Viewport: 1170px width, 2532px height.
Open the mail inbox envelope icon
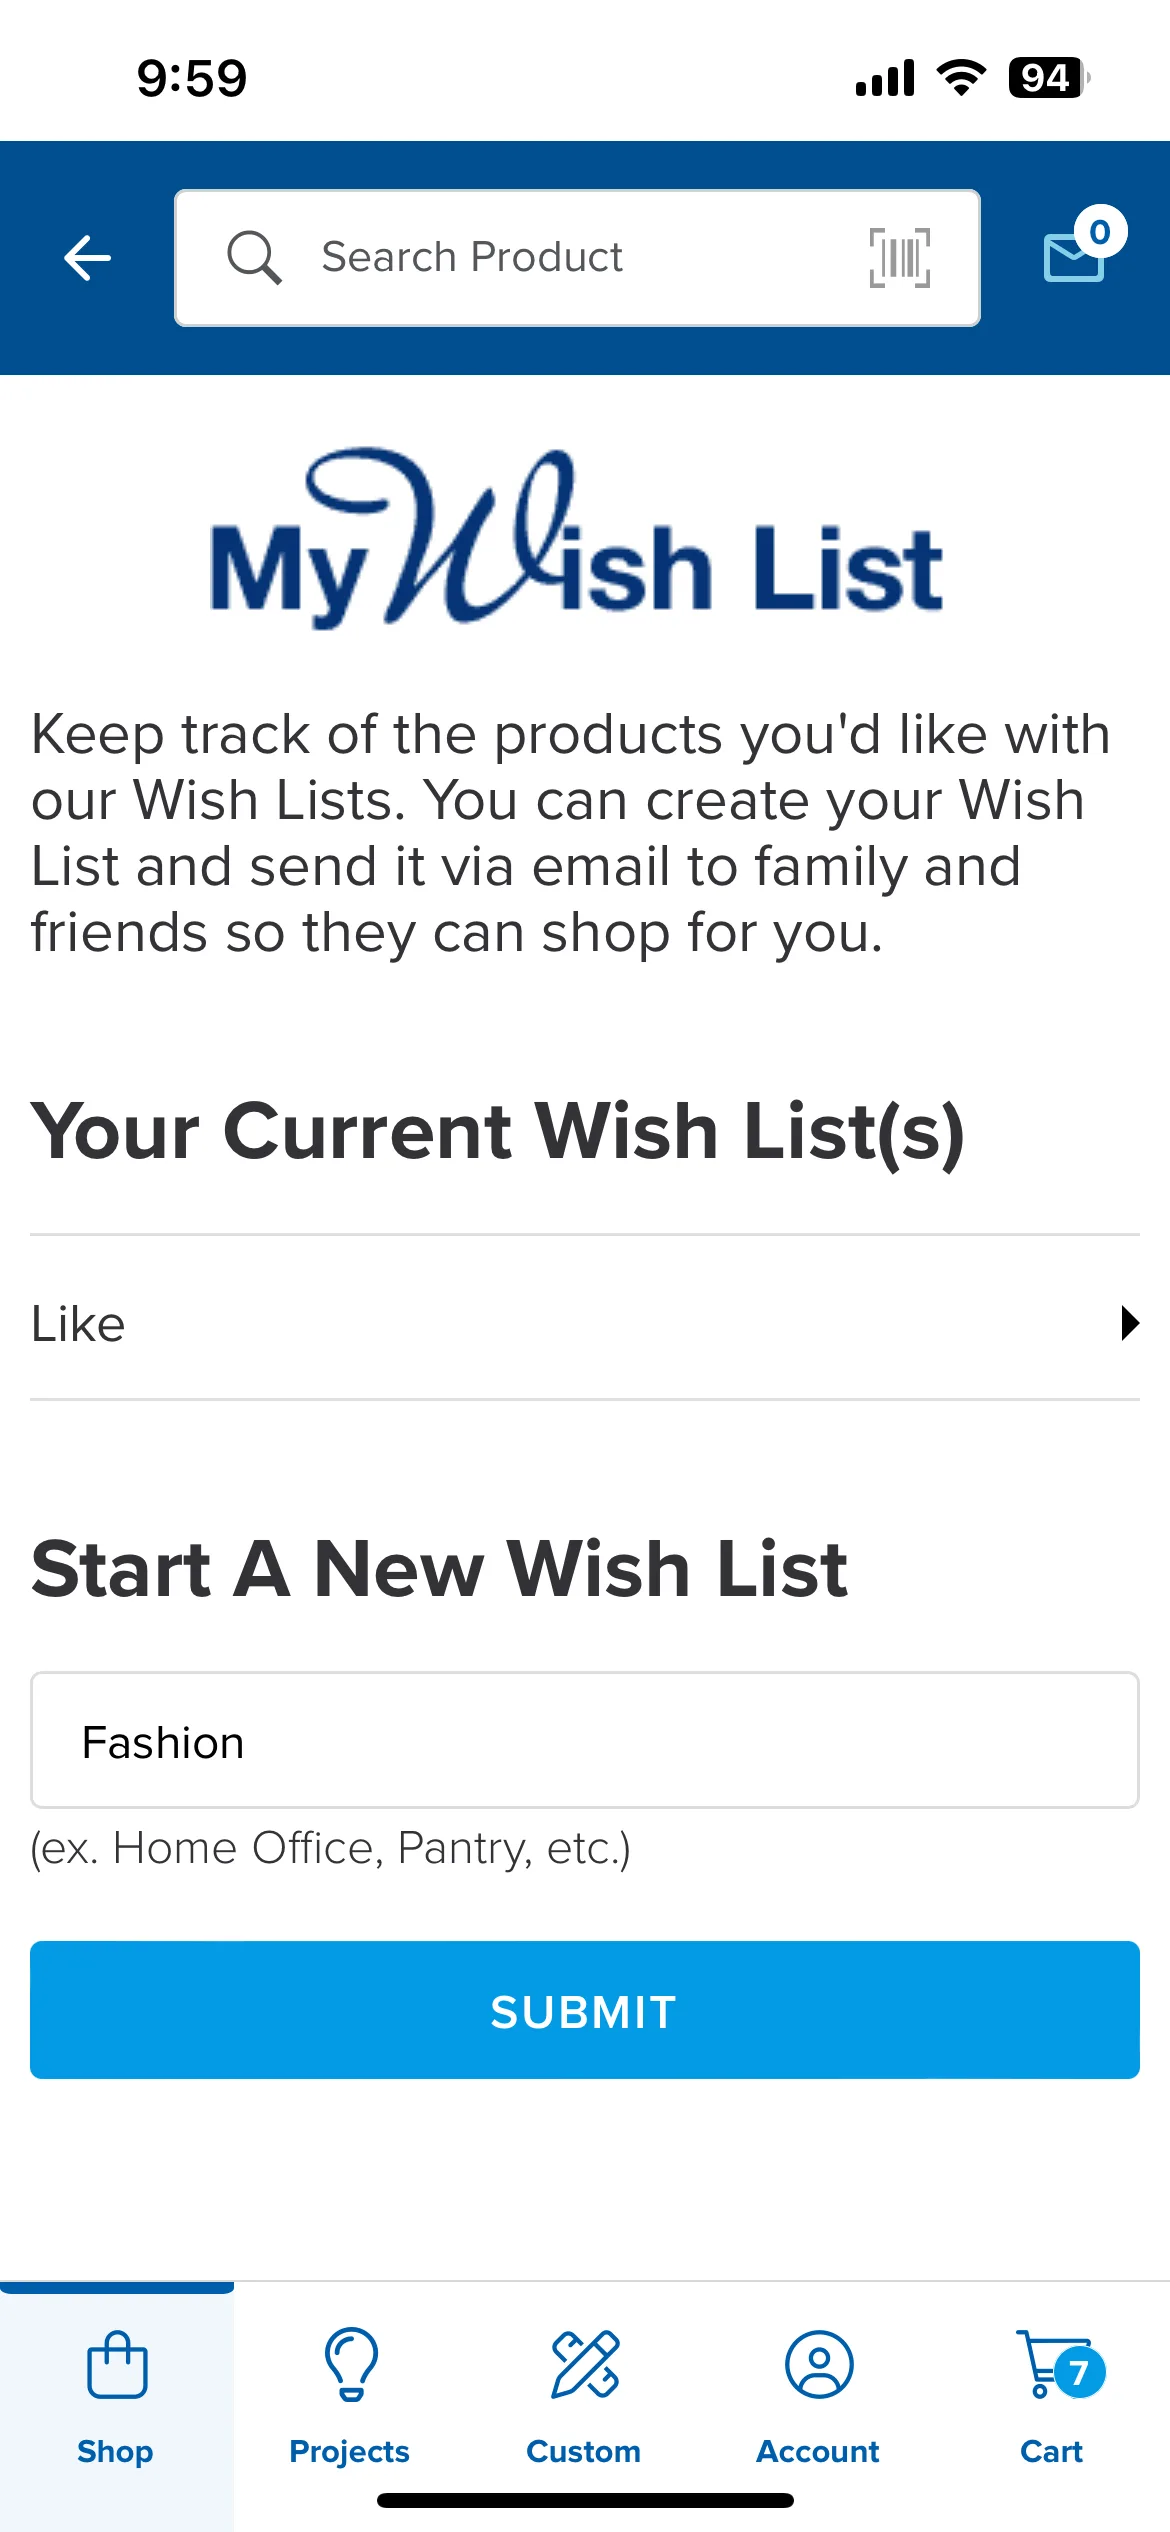[x=1073, y=258]
